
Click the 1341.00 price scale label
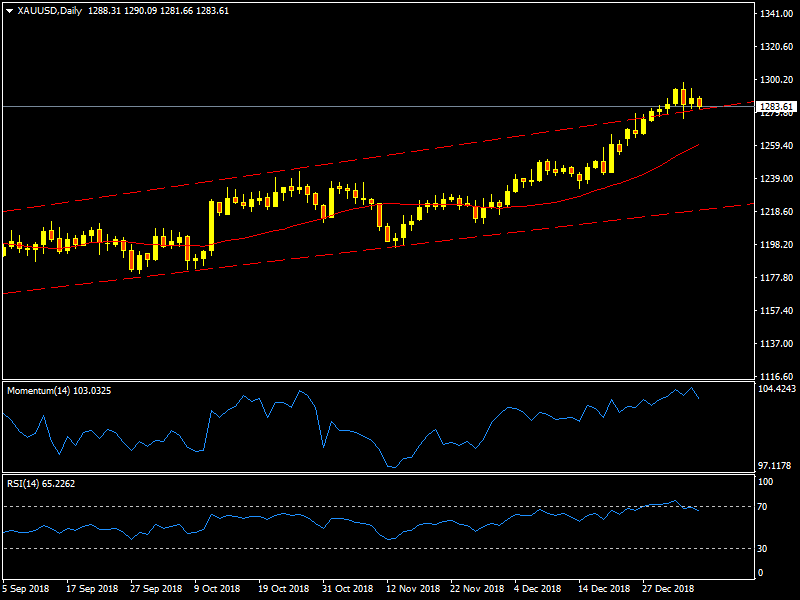click(776, 14)
